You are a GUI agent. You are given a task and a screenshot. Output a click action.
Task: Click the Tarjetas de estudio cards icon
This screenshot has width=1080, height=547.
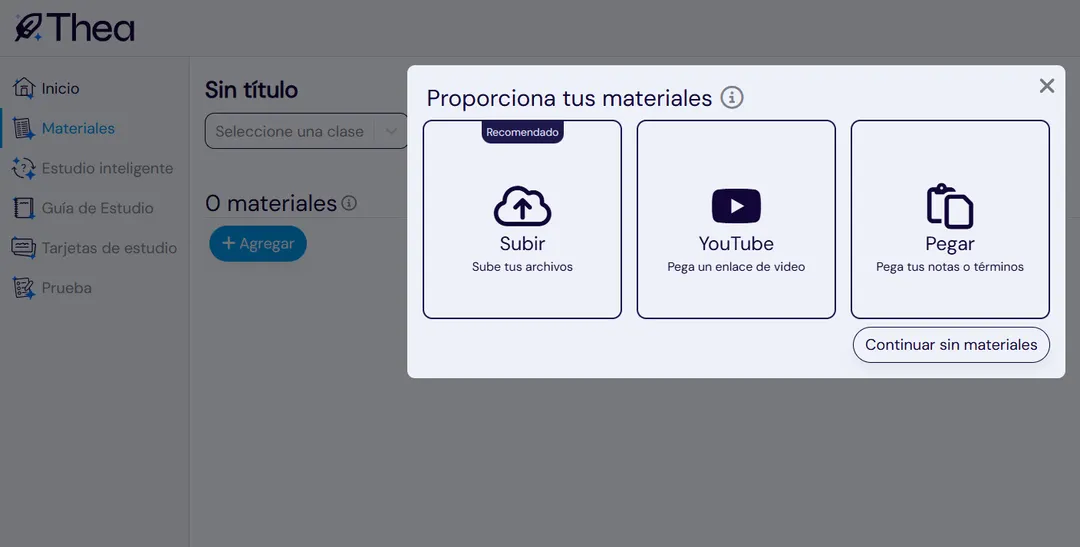pos(23,248)
